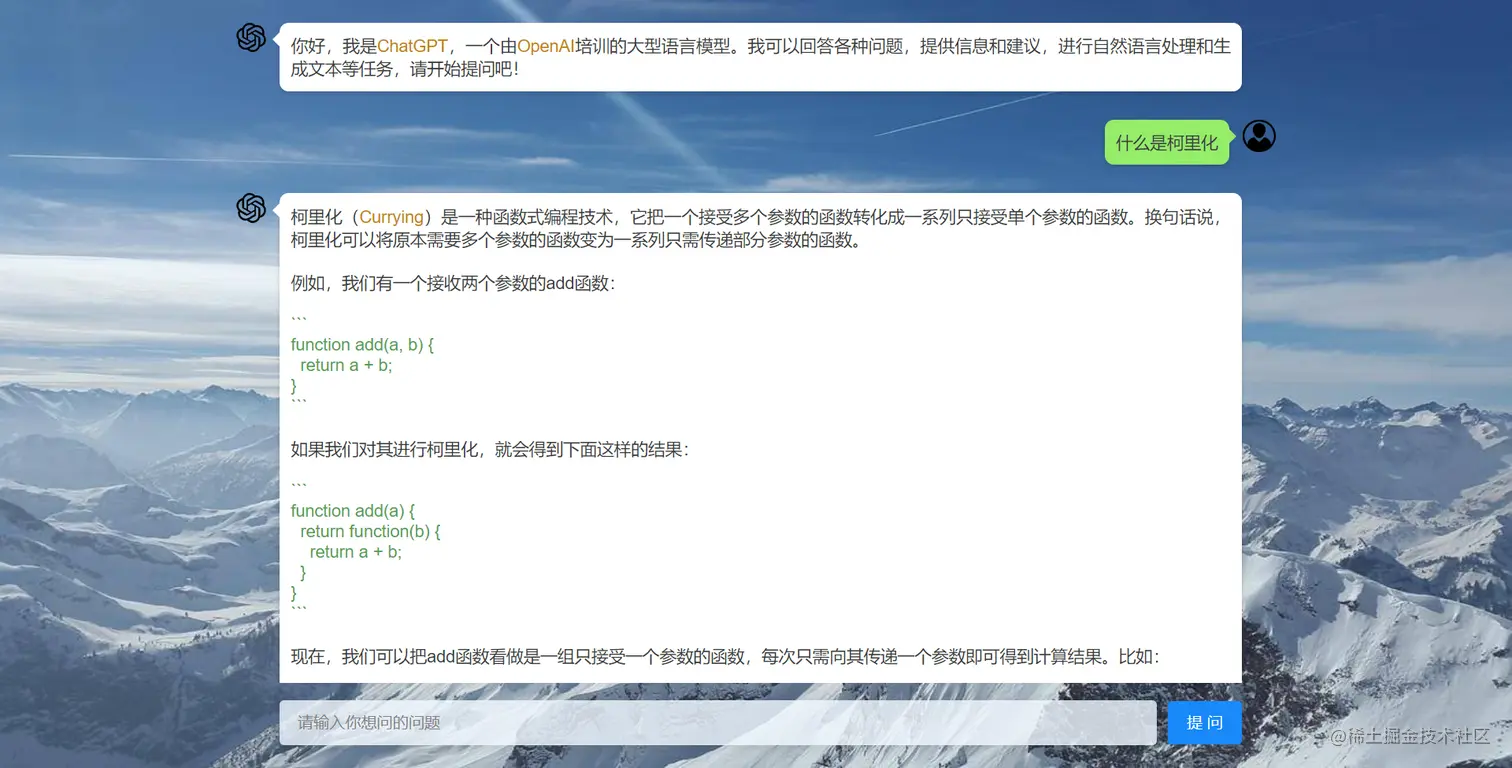Viewport: 1512px width, 768px height.
Task: Click the sentence starting 现在，我们可以把add函数
Action: (x=726, y=657)
